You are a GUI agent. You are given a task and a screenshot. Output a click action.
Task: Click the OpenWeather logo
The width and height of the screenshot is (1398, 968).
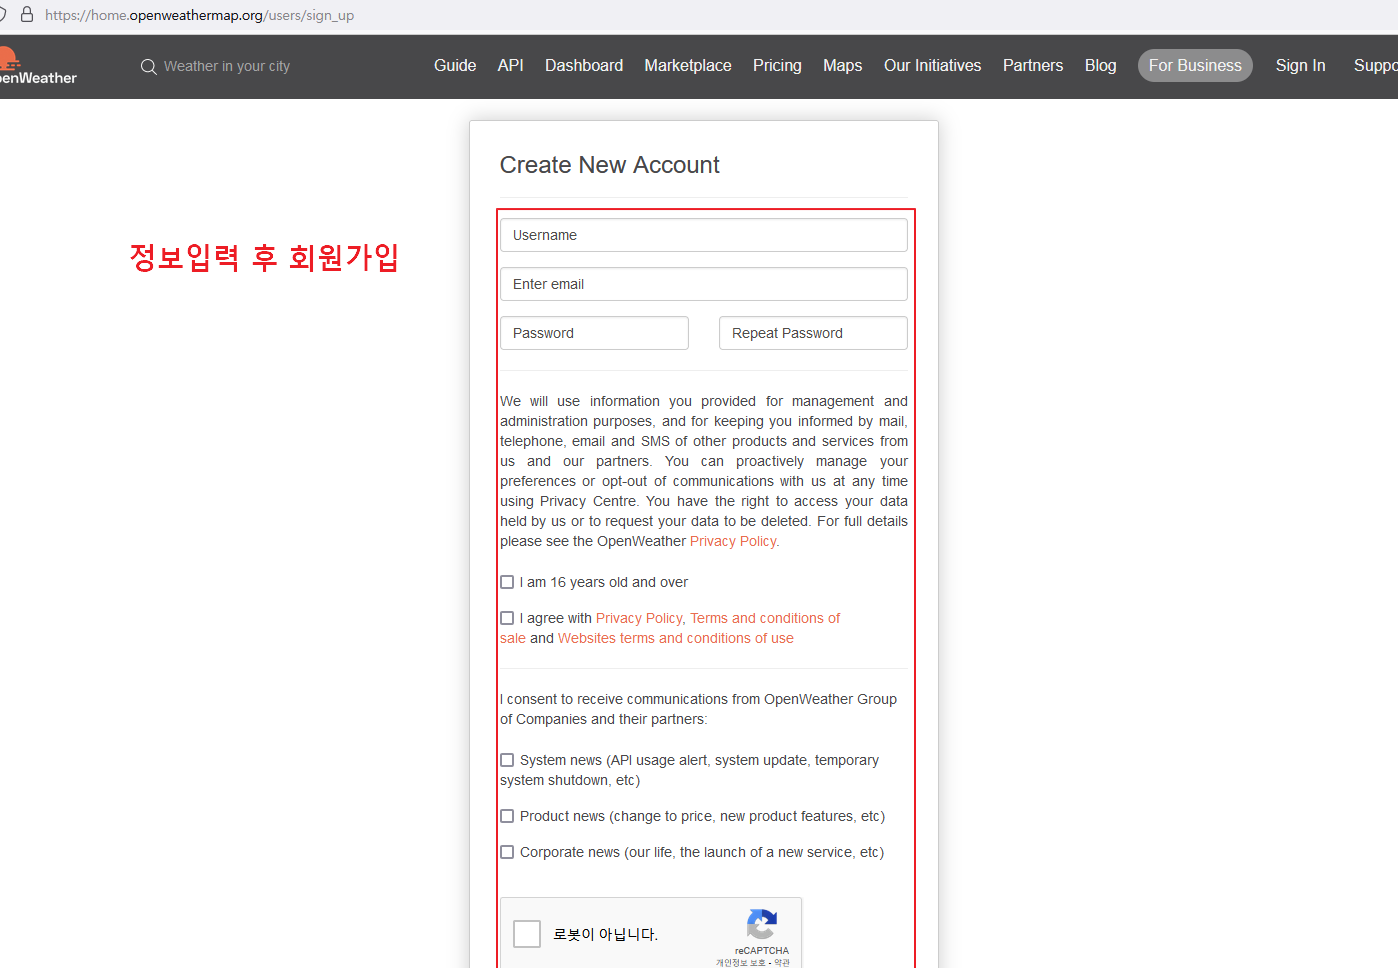[37, 66]
